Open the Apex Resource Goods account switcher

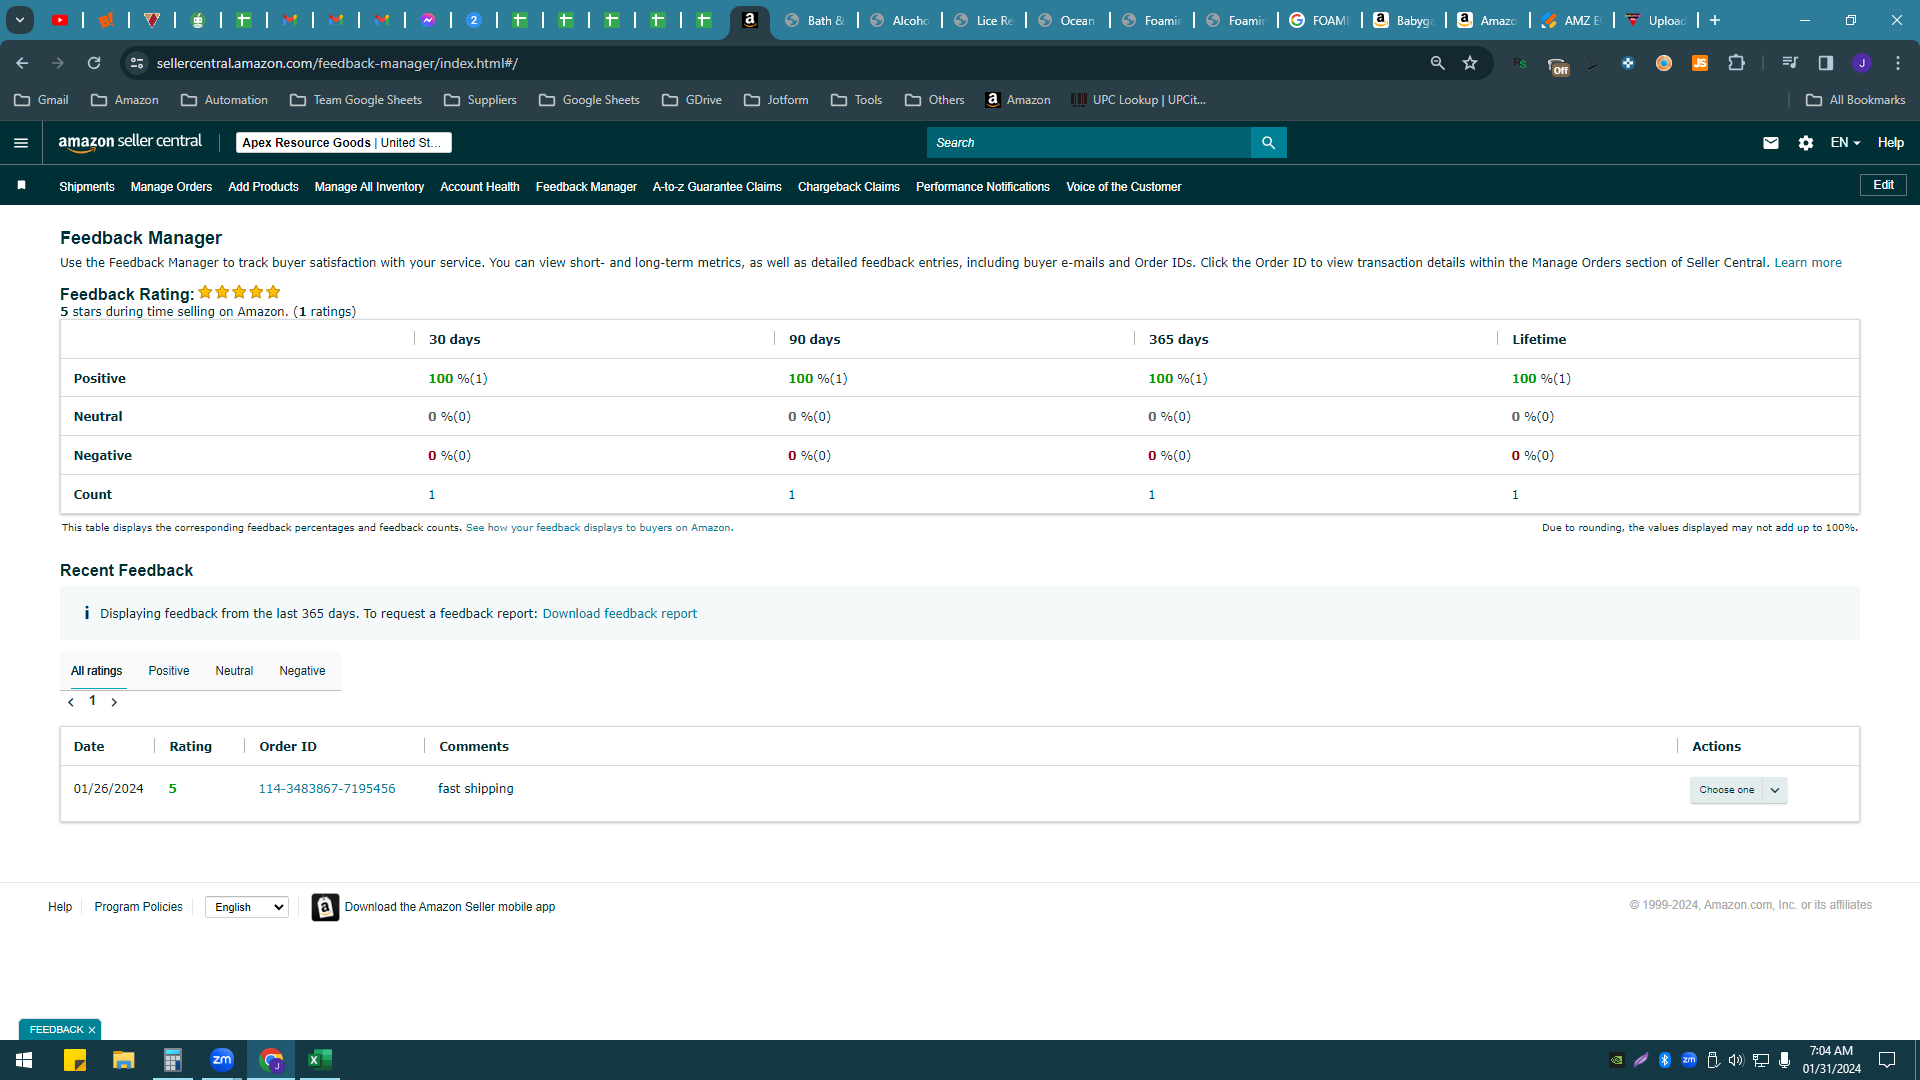pyautogui.click(x=344, y=143)
